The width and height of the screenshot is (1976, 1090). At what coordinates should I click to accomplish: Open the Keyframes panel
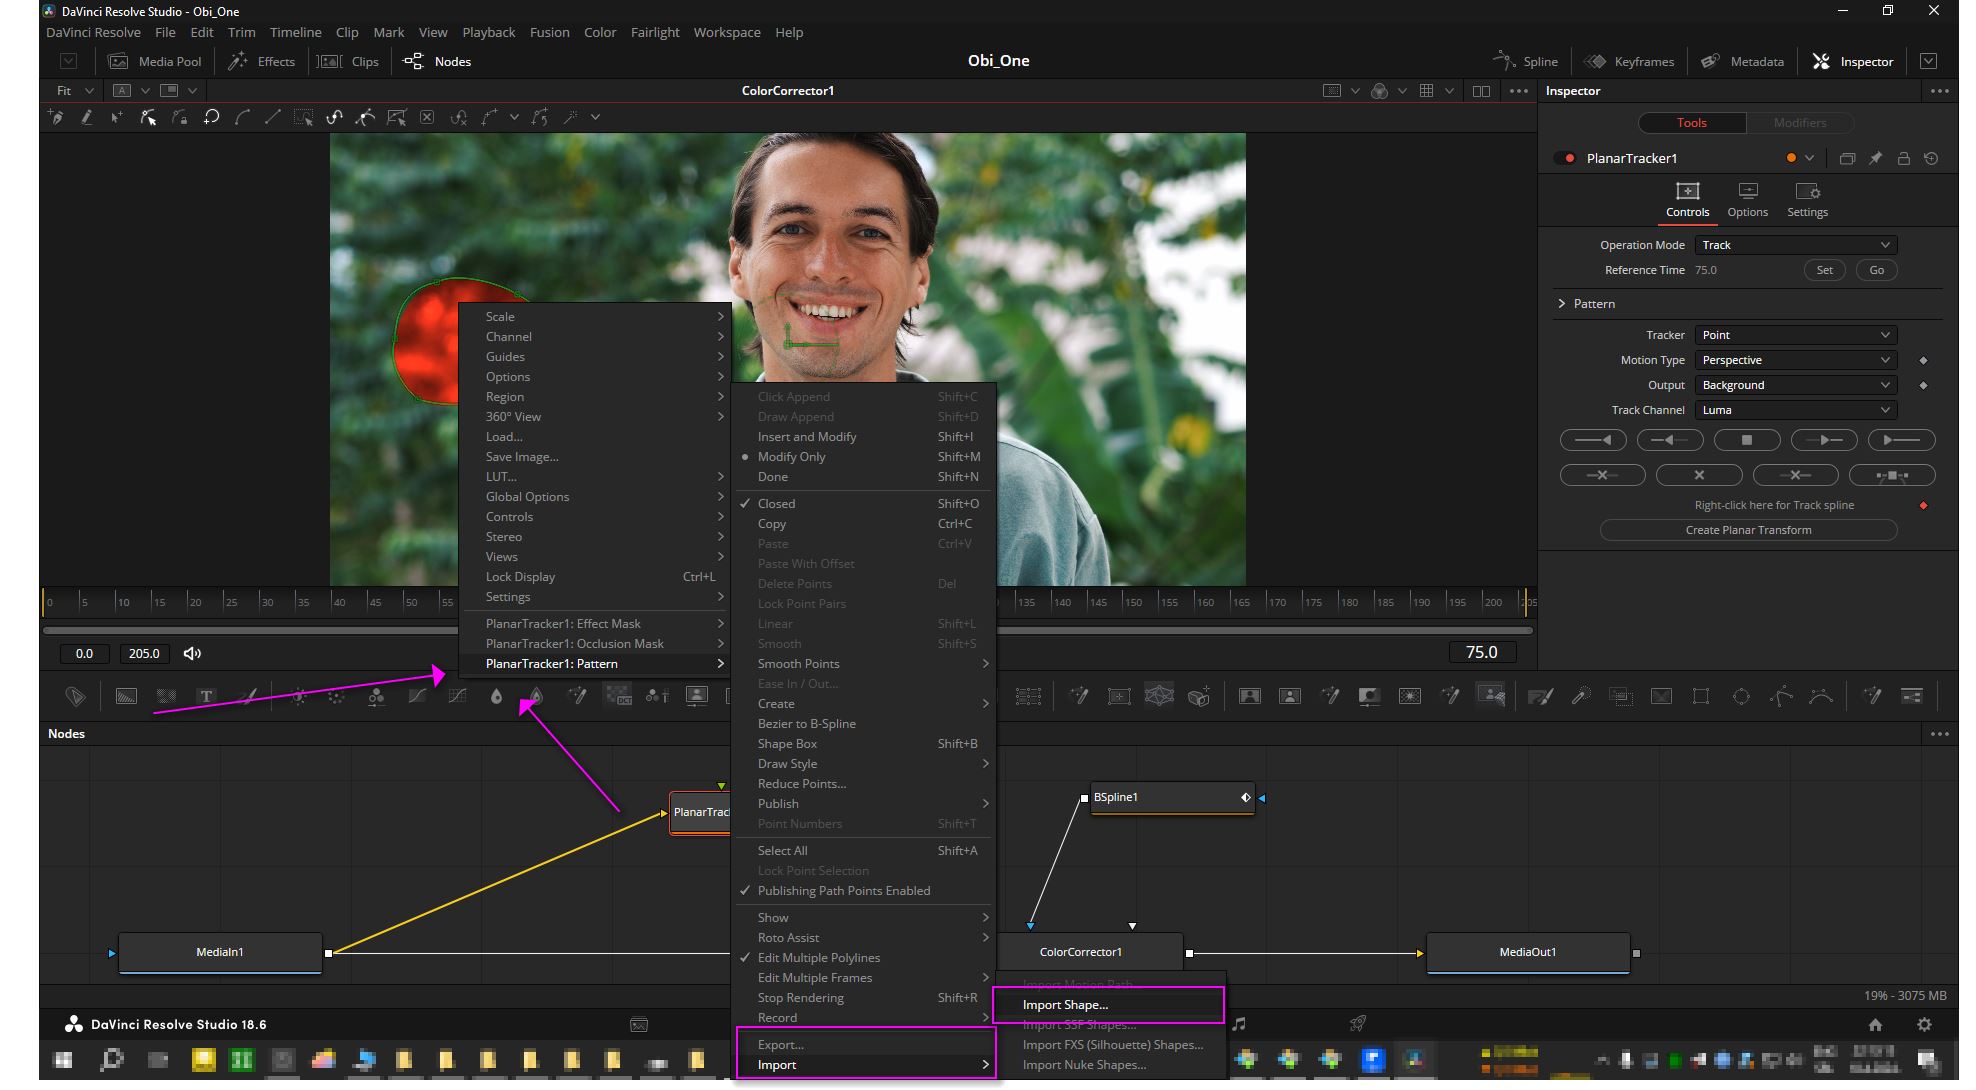1630,61
